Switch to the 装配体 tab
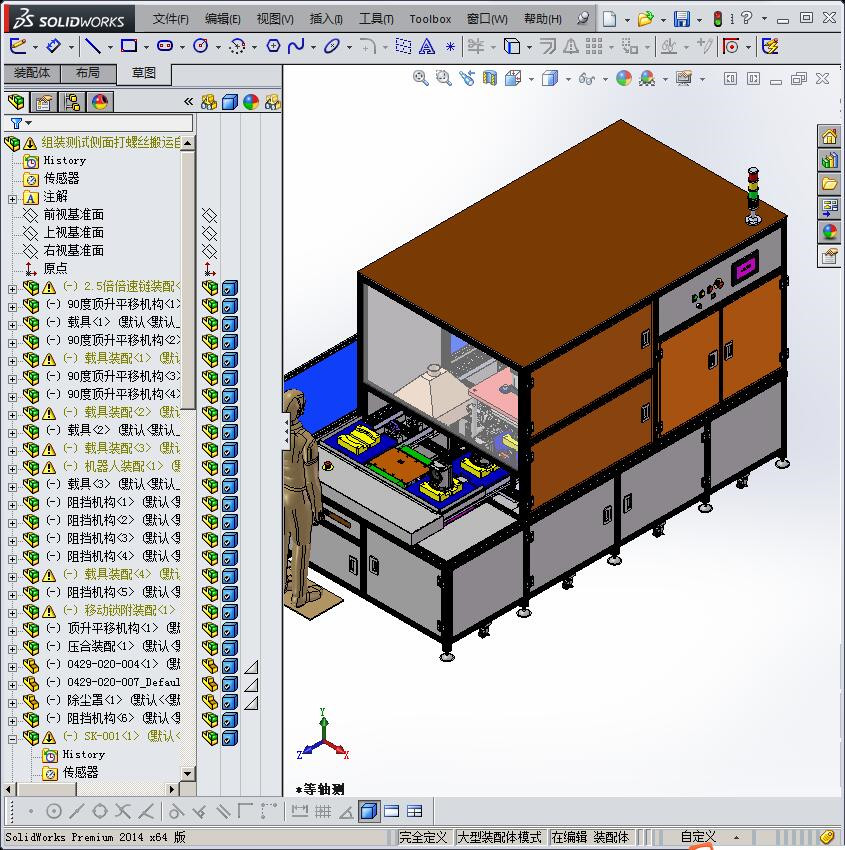 32,73
